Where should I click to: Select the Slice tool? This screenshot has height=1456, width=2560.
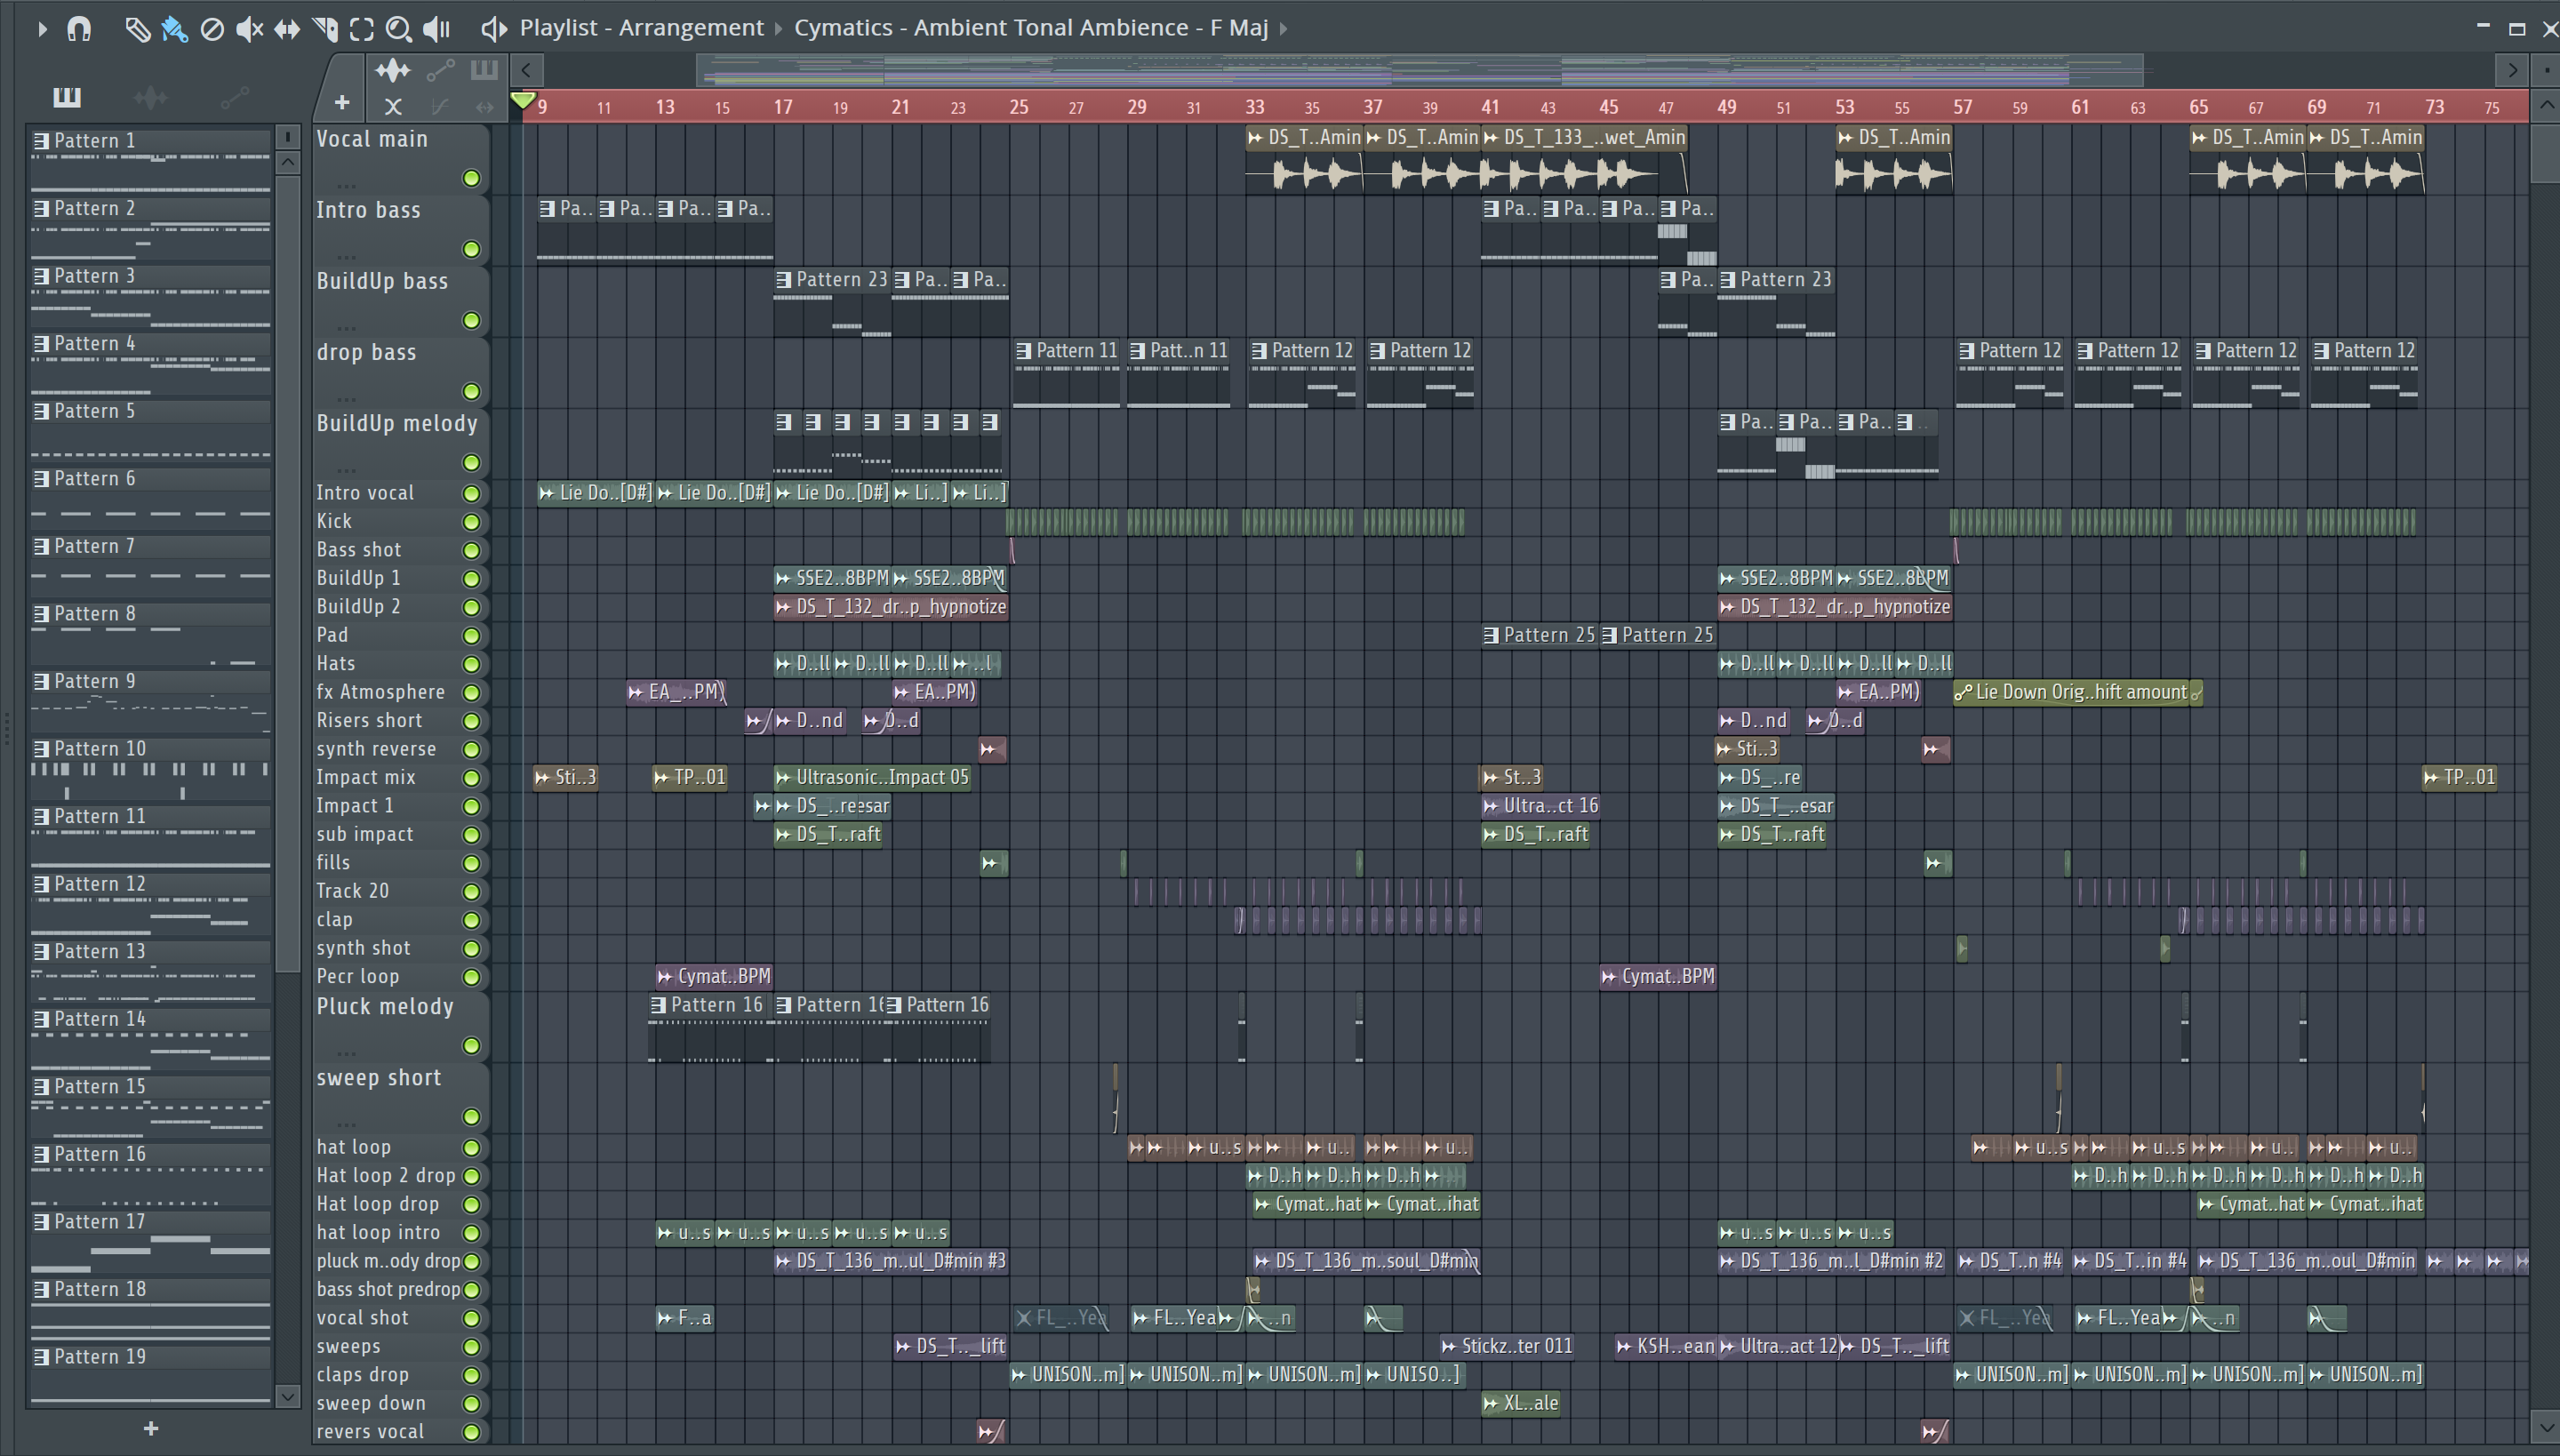325,29
